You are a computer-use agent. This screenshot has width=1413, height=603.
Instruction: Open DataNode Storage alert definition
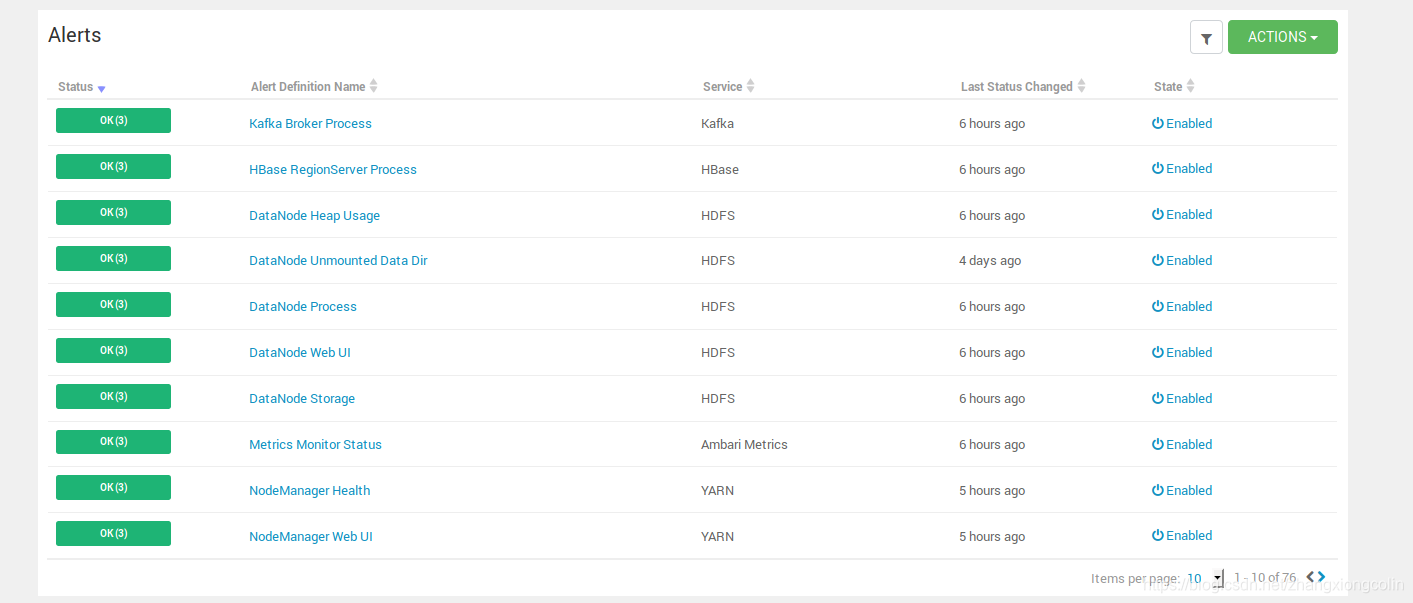click(302, 399)
